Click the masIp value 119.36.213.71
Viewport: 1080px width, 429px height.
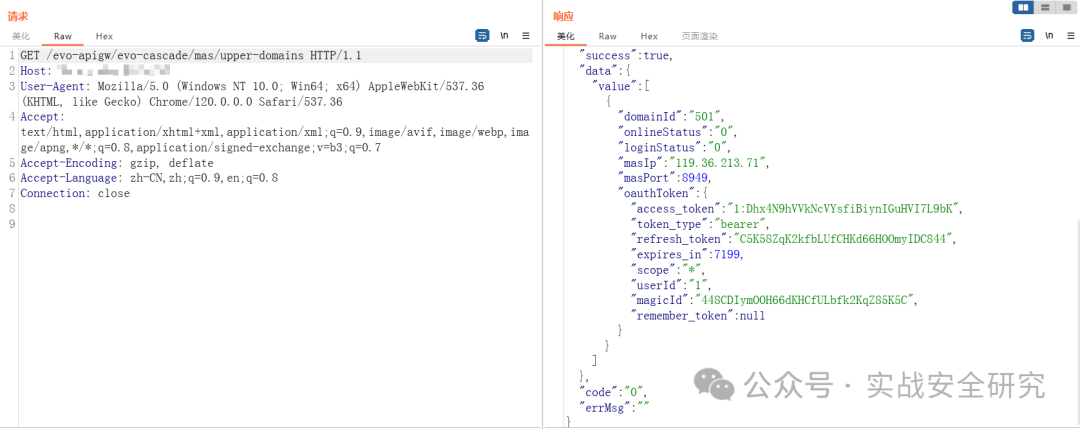[718, 163]
